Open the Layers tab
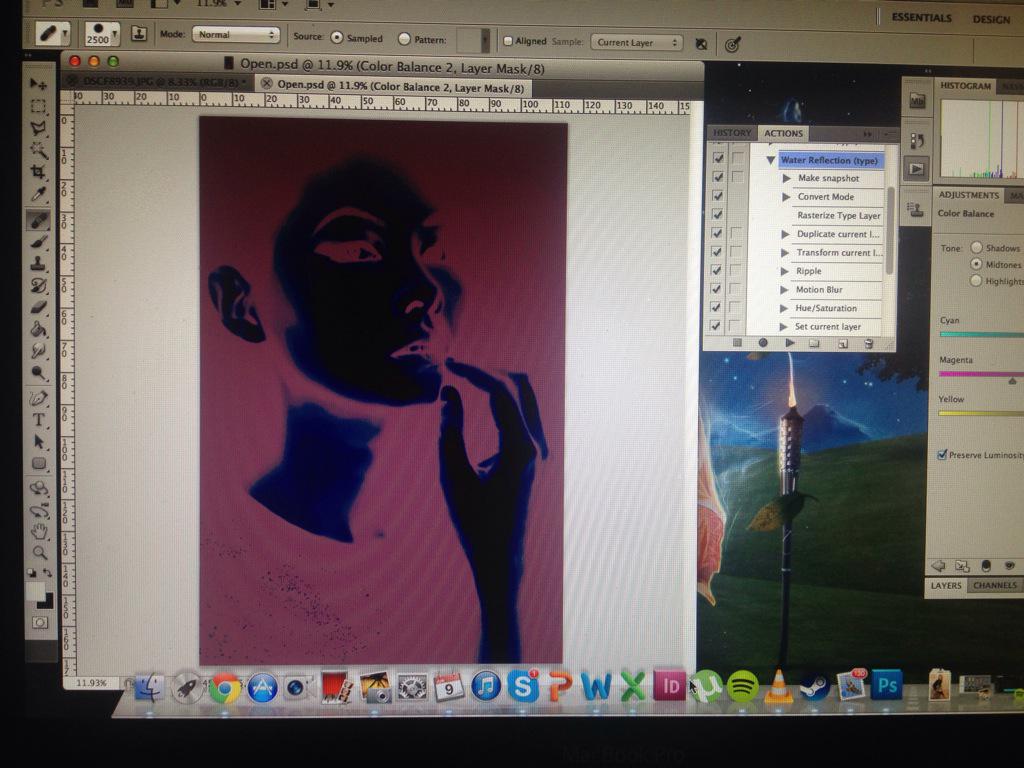Image resolution: width=1024 pixels, height=768 pixels. [x=945, y=585]
